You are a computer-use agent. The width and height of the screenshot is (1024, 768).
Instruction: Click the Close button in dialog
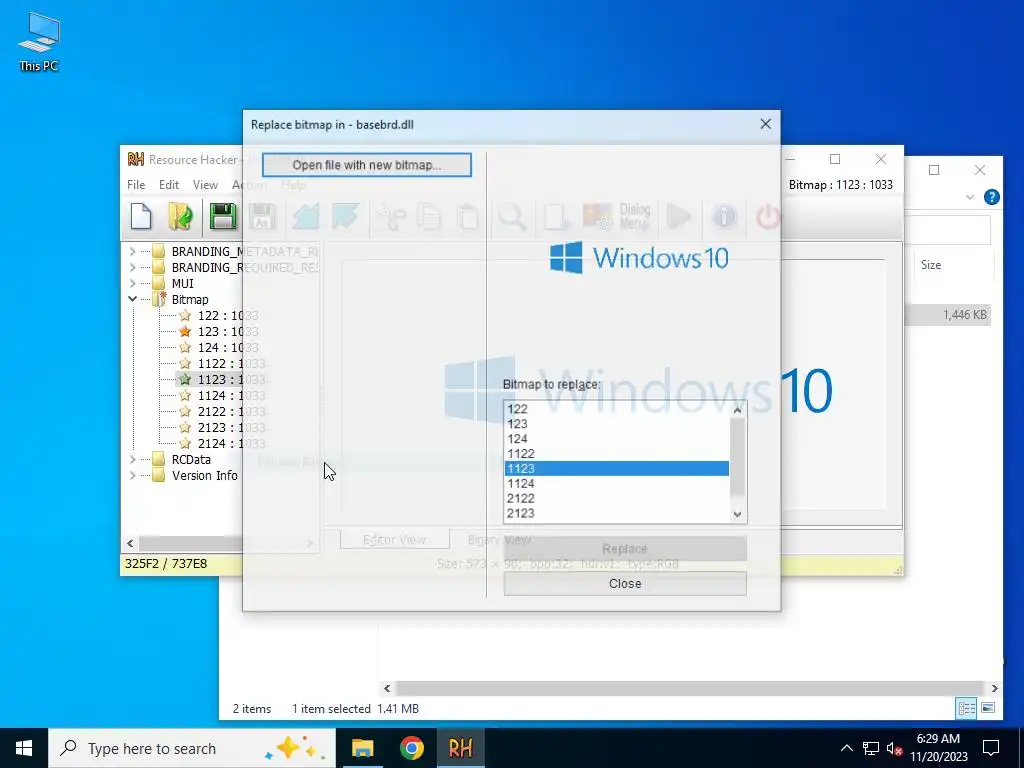[625, 584]
